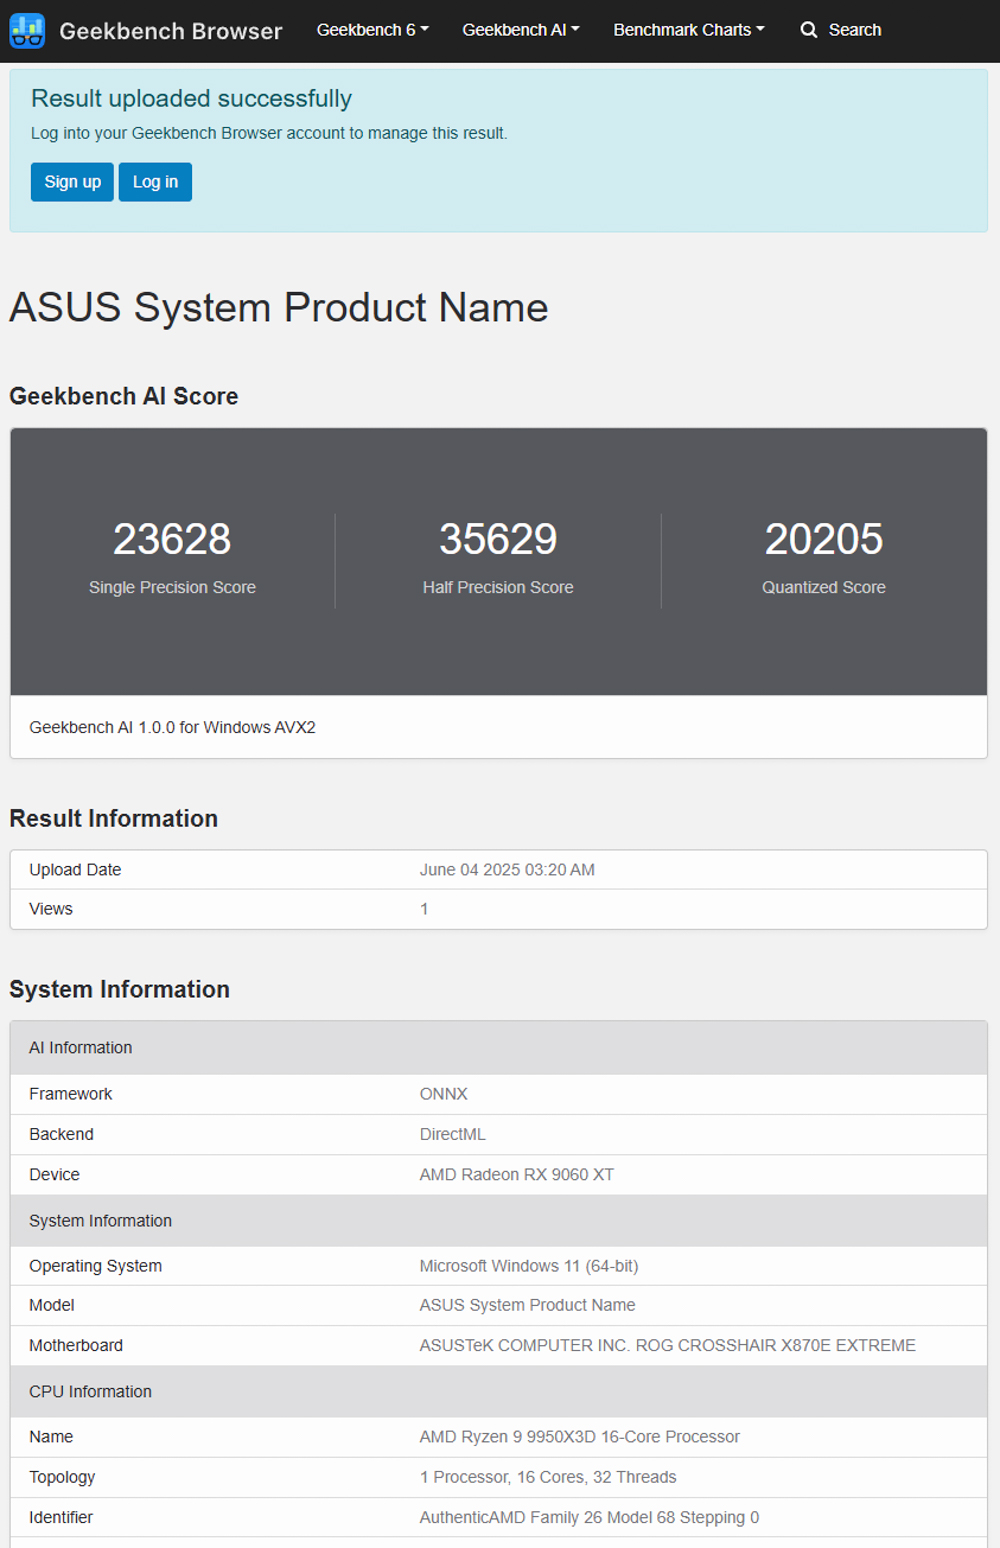Click the AuthenticAMD Family 26 identifier value
1000x1548 pixels.
pyautogui.click(x=589, y=1517)
